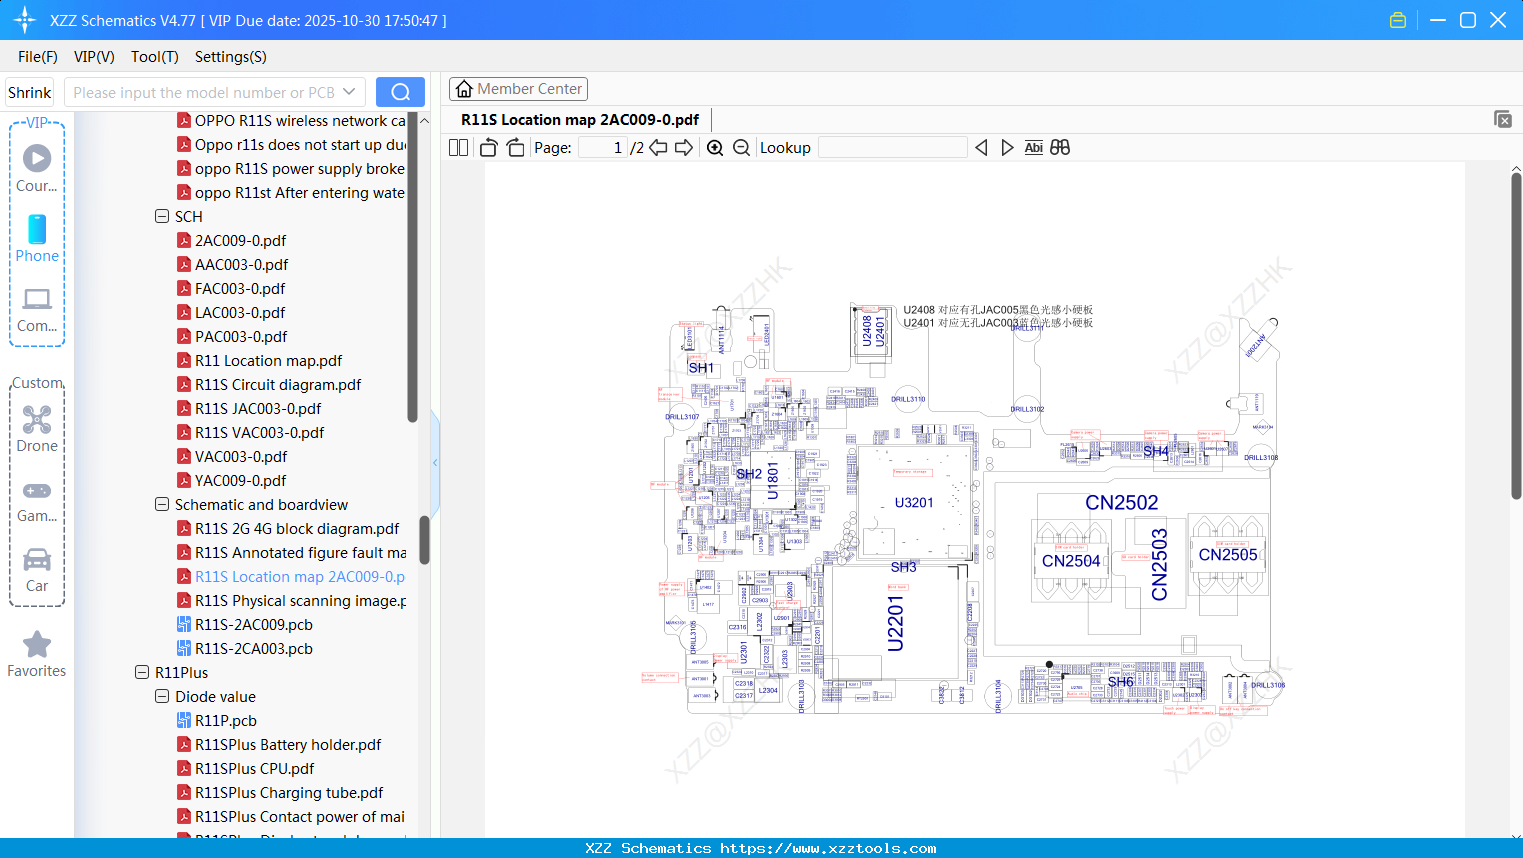The width and height of the screenshot is (1523, 858).
Task: Open the Member Center
Action: coord(518,88)
